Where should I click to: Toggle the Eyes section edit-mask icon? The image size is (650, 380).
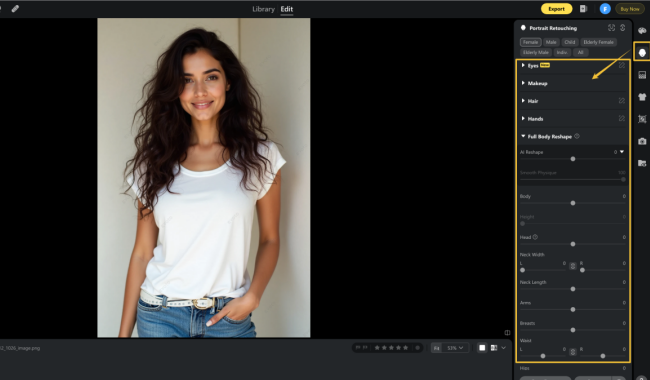pyautogui.click(x=622, y=65)
